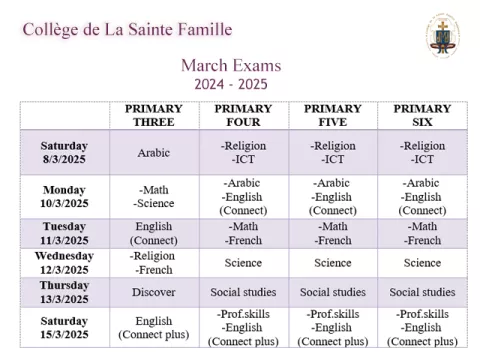Select the PRIMARY THREE column header
480x360 pixels.
tap(154, 115)
